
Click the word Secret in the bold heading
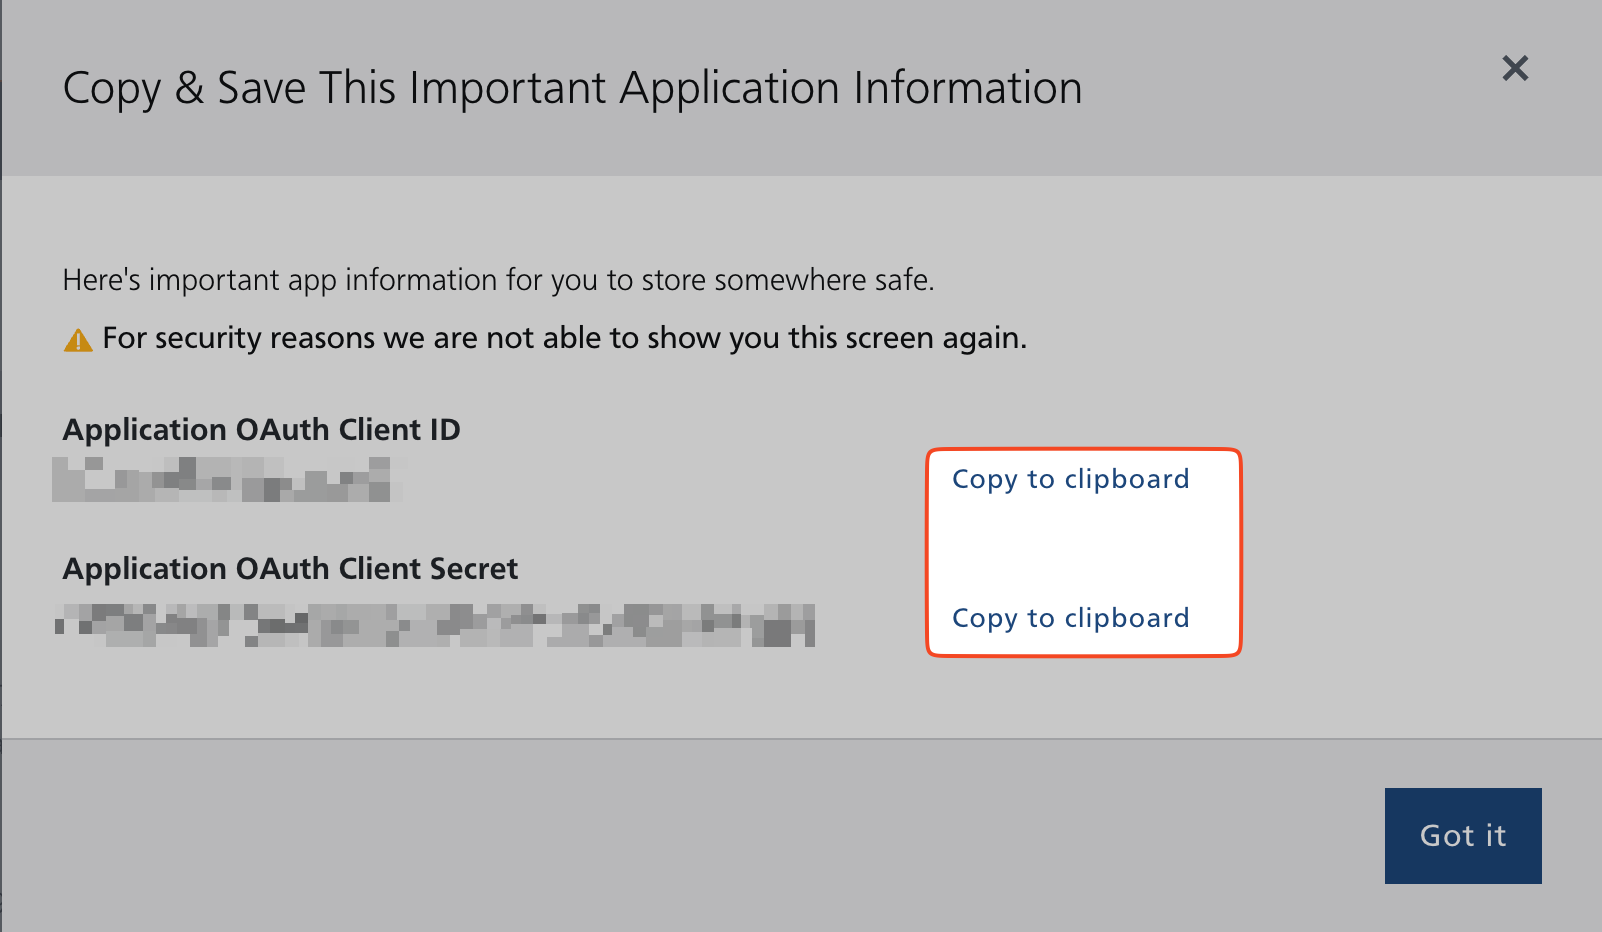[473, 569]
